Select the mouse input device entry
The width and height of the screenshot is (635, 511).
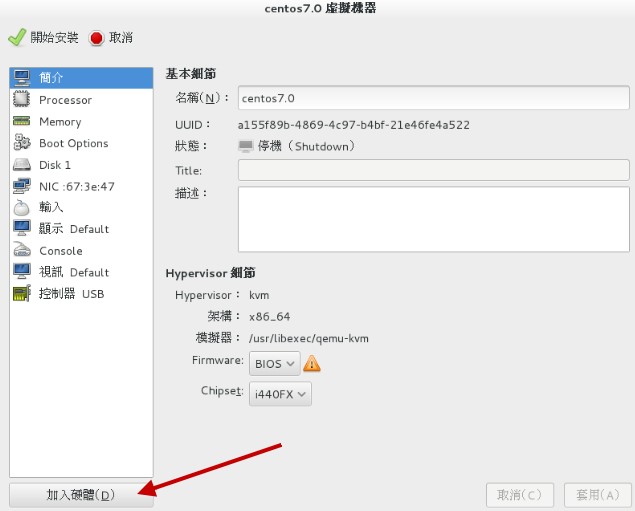tap(50, 208)
